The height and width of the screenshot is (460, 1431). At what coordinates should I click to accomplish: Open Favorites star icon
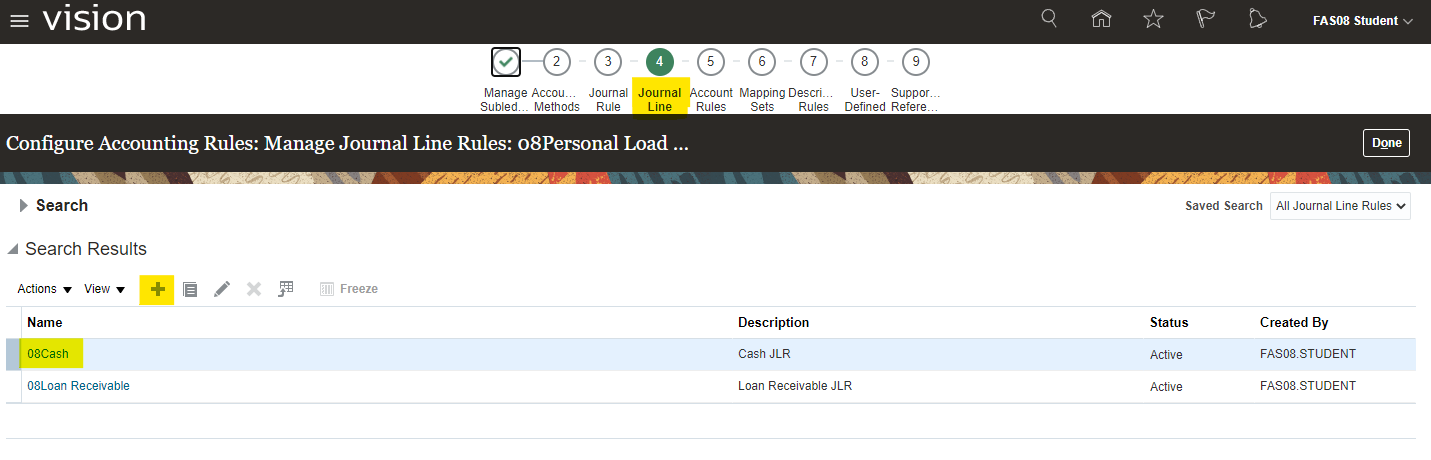pyautogui.click(x=1153, y=19)
